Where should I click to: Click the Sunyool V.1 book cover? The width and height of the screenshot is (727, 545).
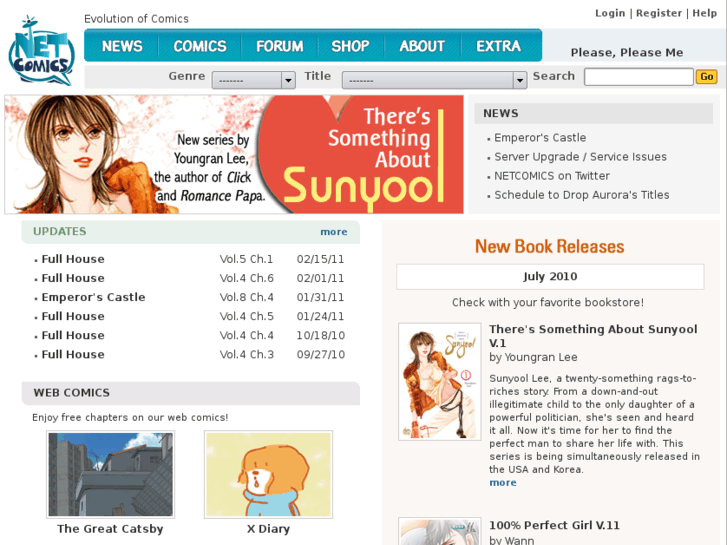(440, 382)
